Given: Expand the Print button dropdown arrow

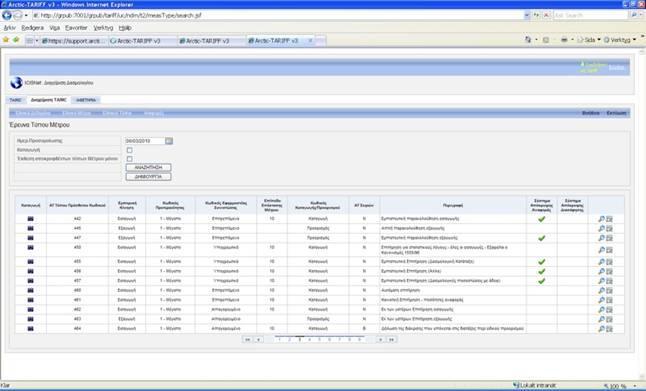Looking at the screenshot, I should click(x=572, y=40).
